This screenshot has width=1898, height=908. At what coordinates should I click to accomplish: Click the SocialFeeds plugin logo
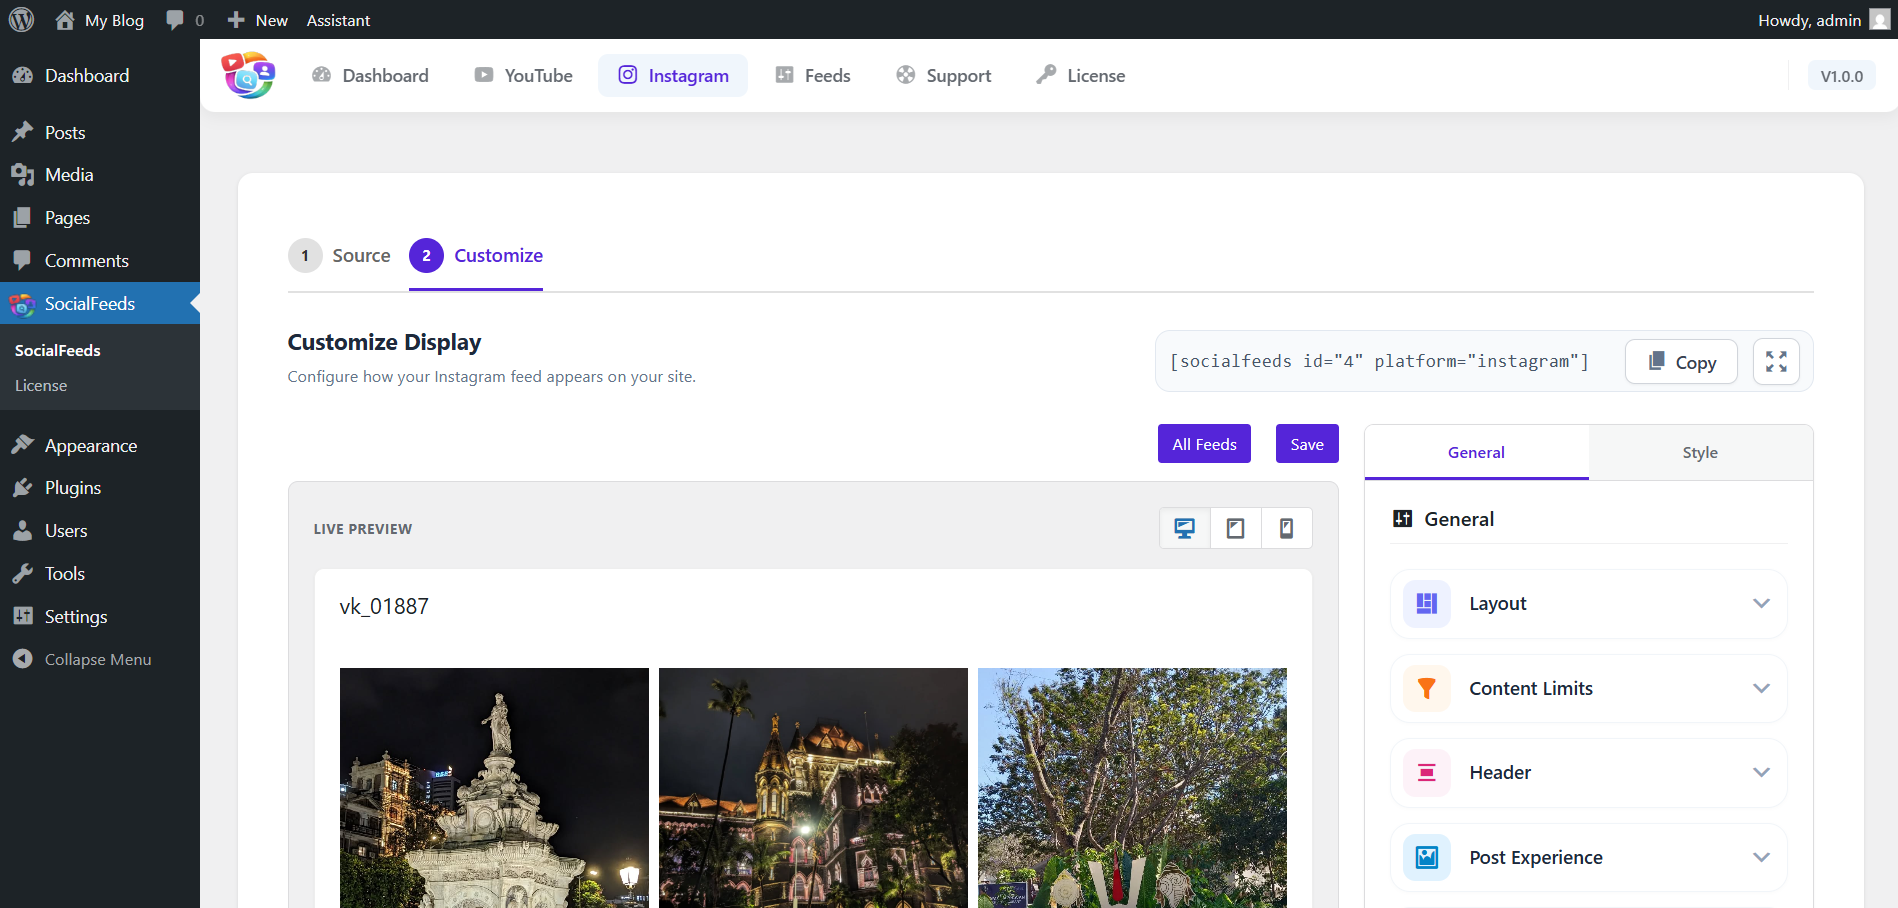[248, 75]
